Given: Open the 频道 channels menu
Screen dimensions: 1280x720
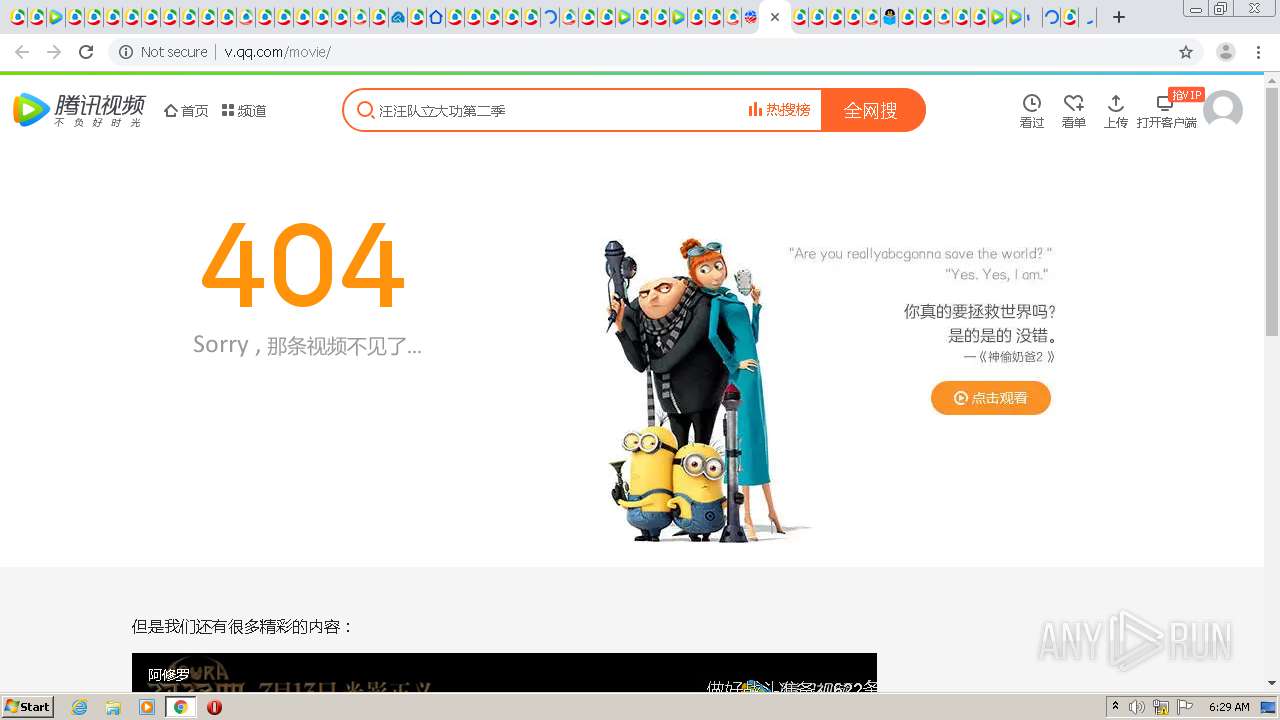Looking at the screenshot, I should point(244,111).
